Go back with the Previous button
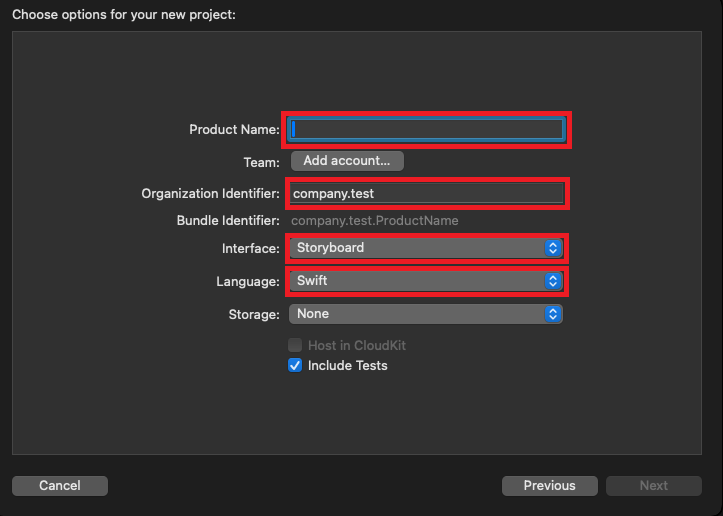The image size is (723, 516). [549, 486]
